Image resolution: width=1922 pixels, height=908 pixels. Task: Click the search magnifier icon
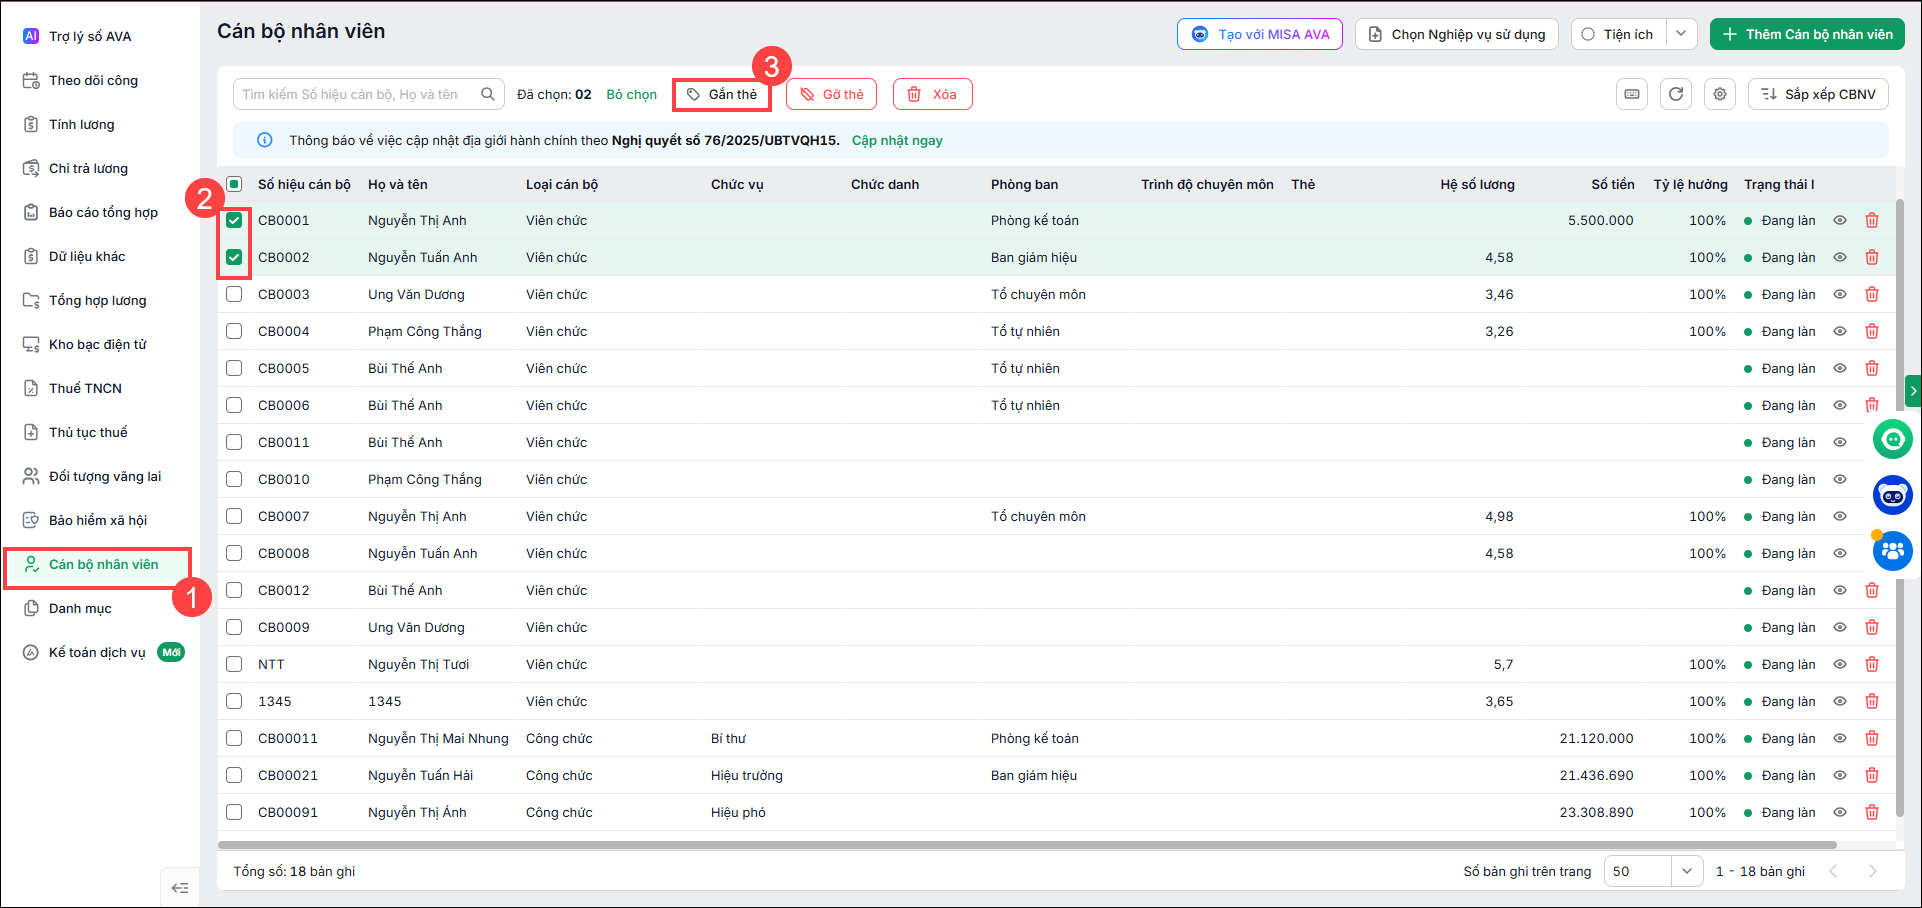(x=488, y=94)
